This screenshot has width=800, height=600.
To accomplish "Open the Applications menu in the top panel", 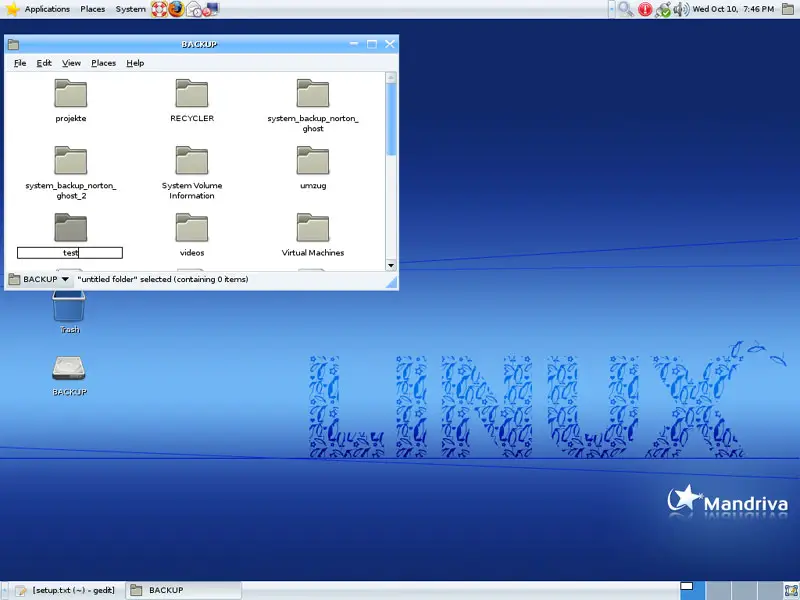I will (x=47, y=9).
